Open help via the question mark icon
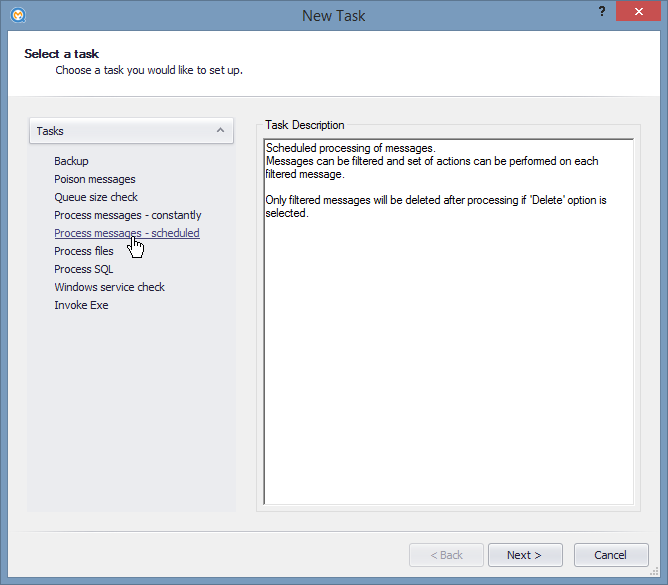Viewport: 668px width, 585px height. (602, 12)
